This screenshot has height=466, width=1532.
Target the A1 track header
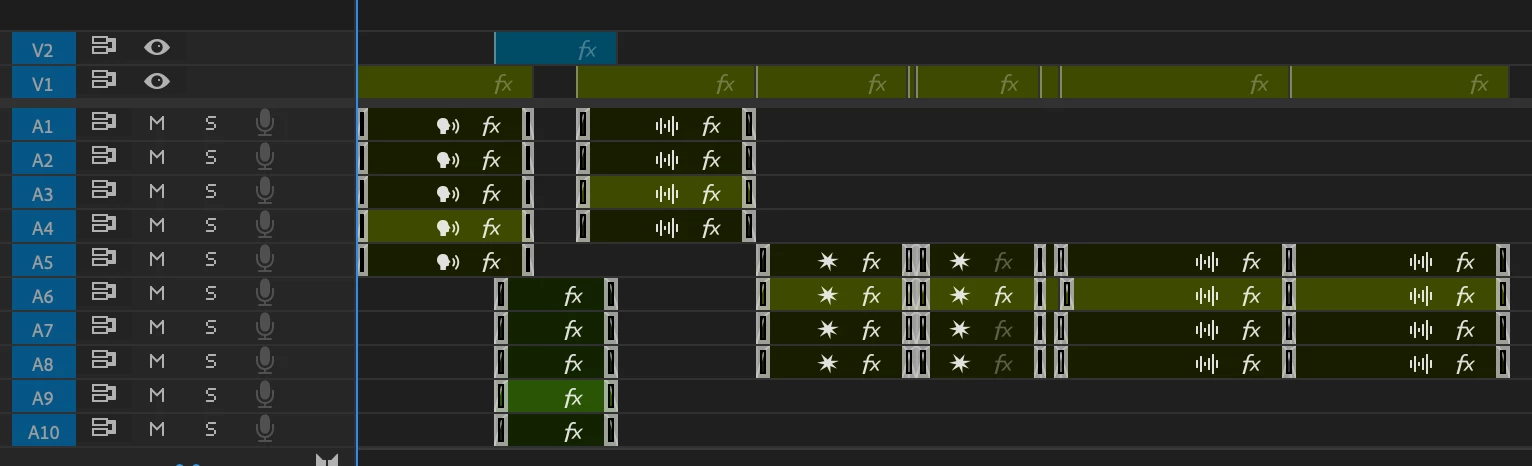[x=43, y=125]
